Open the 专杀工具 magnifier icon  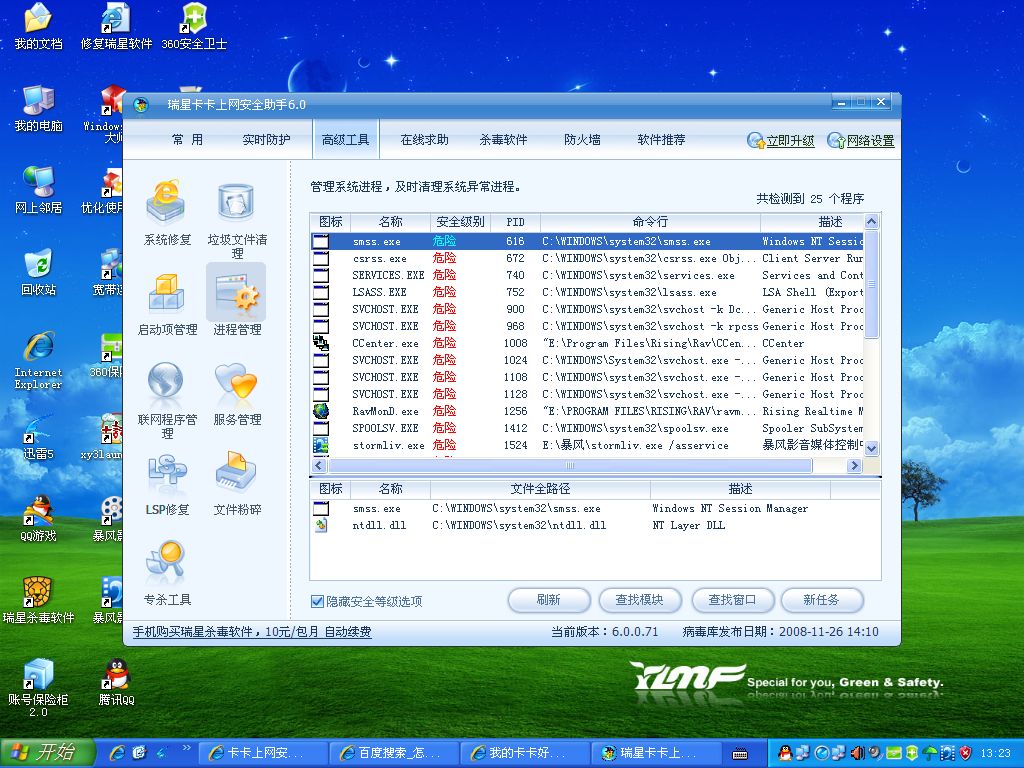tap(167, 562)
